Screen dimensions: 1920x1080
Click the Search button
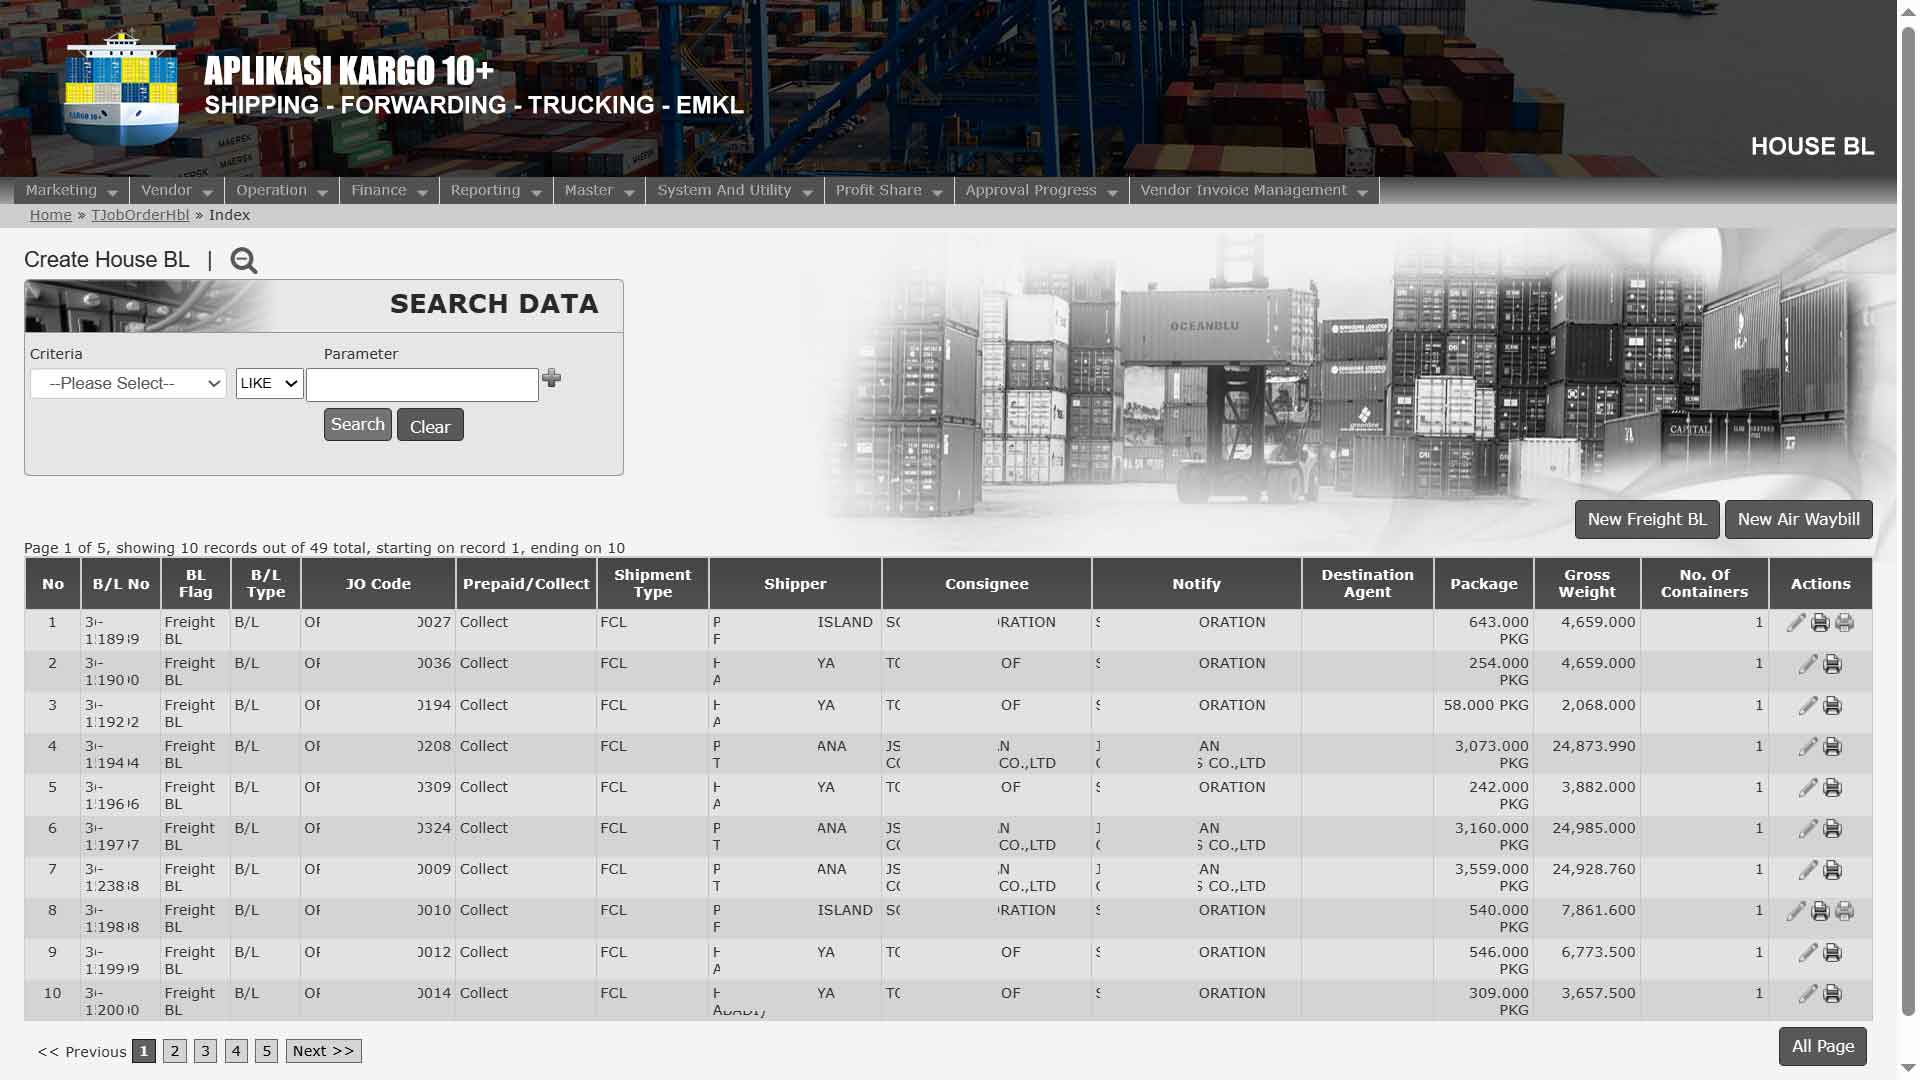(357, 425)
